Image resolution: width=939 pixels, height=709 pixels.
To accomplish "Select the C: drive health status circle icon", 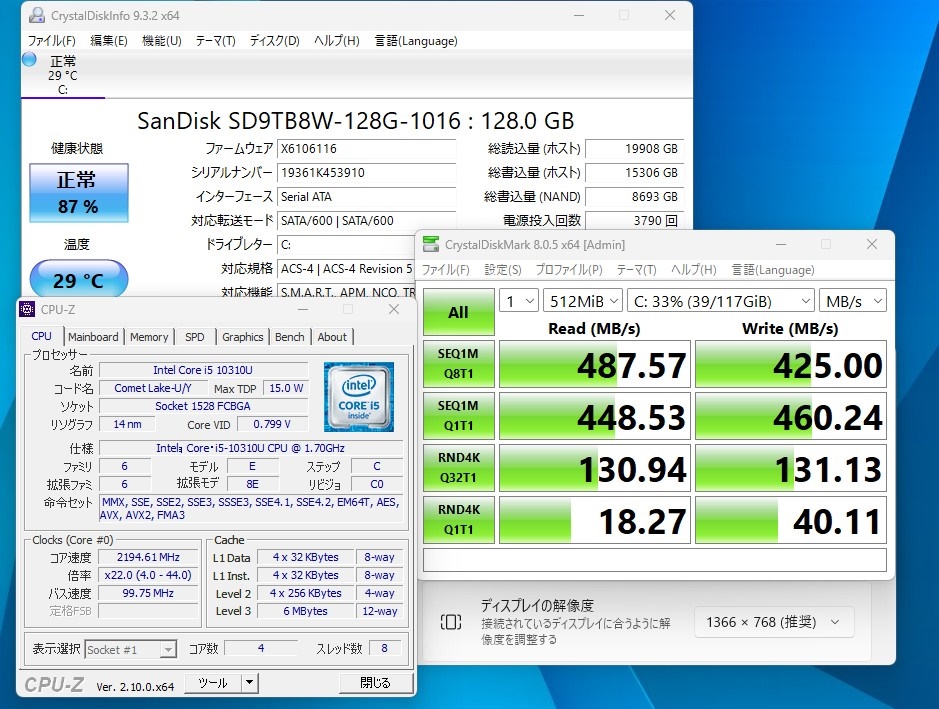I will click(29, 59).
